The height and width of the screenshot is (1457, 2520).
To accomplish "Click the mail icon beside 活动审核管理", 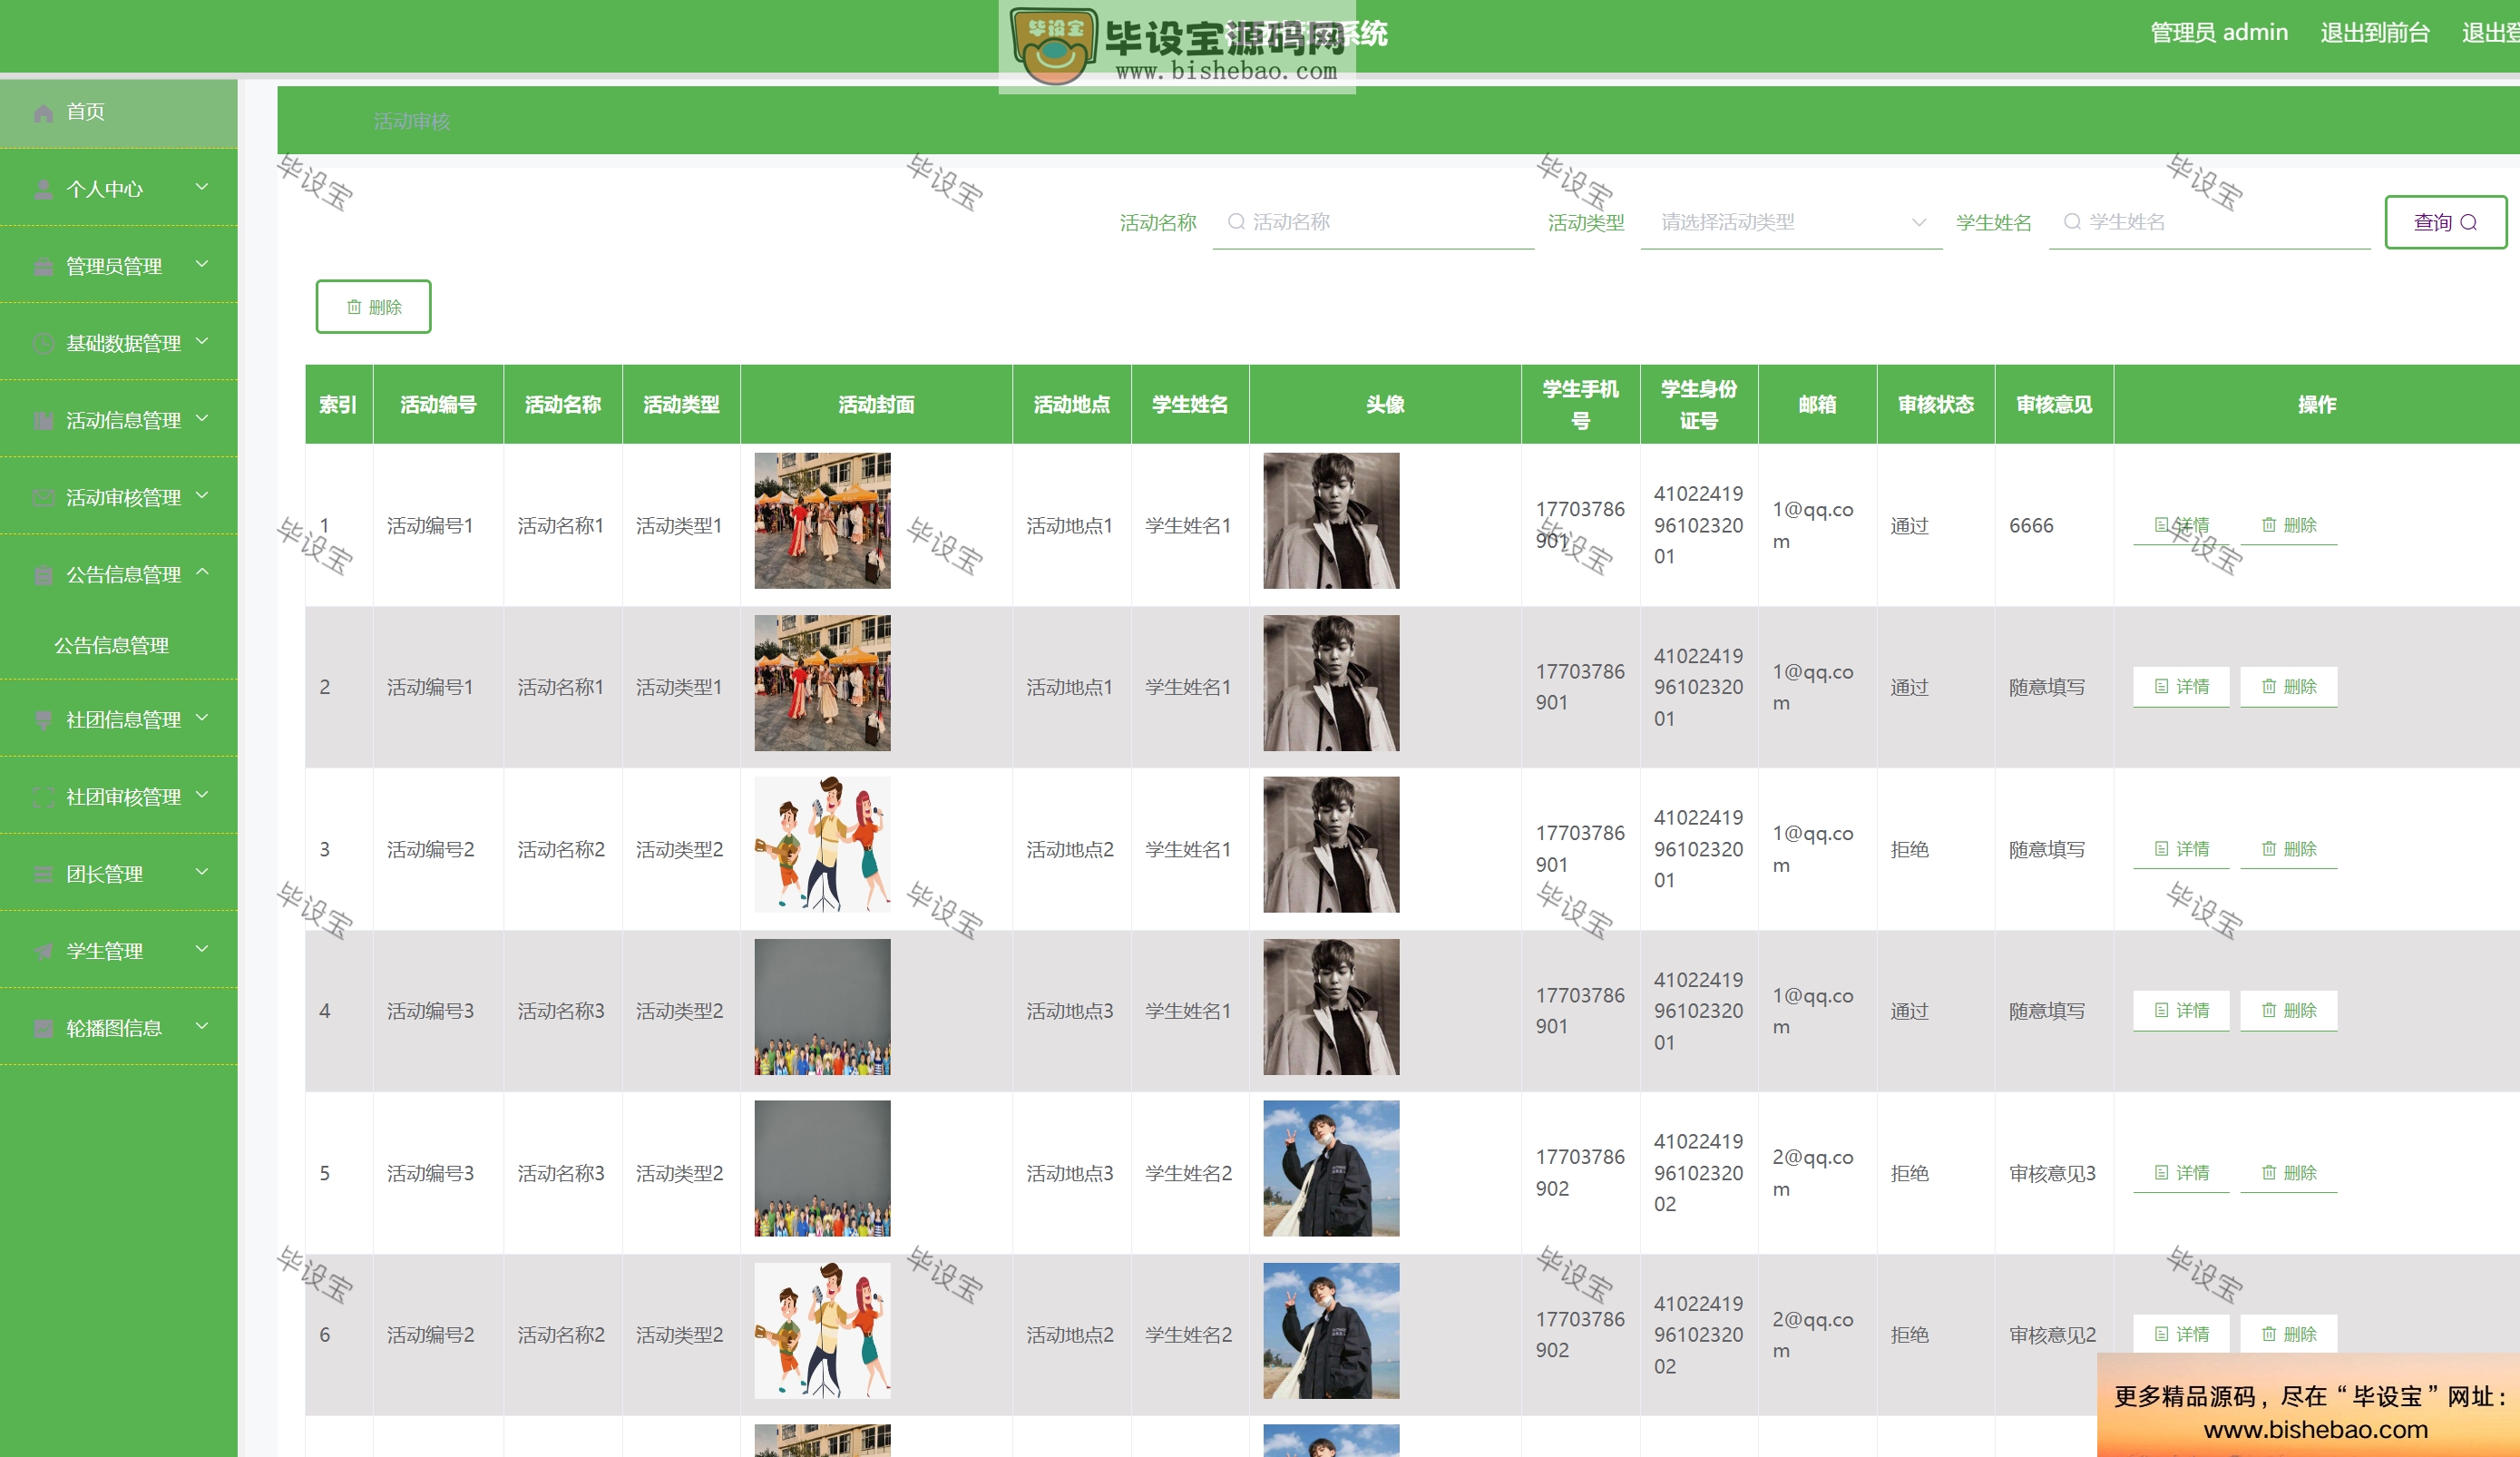I will (x=43, y=497).
